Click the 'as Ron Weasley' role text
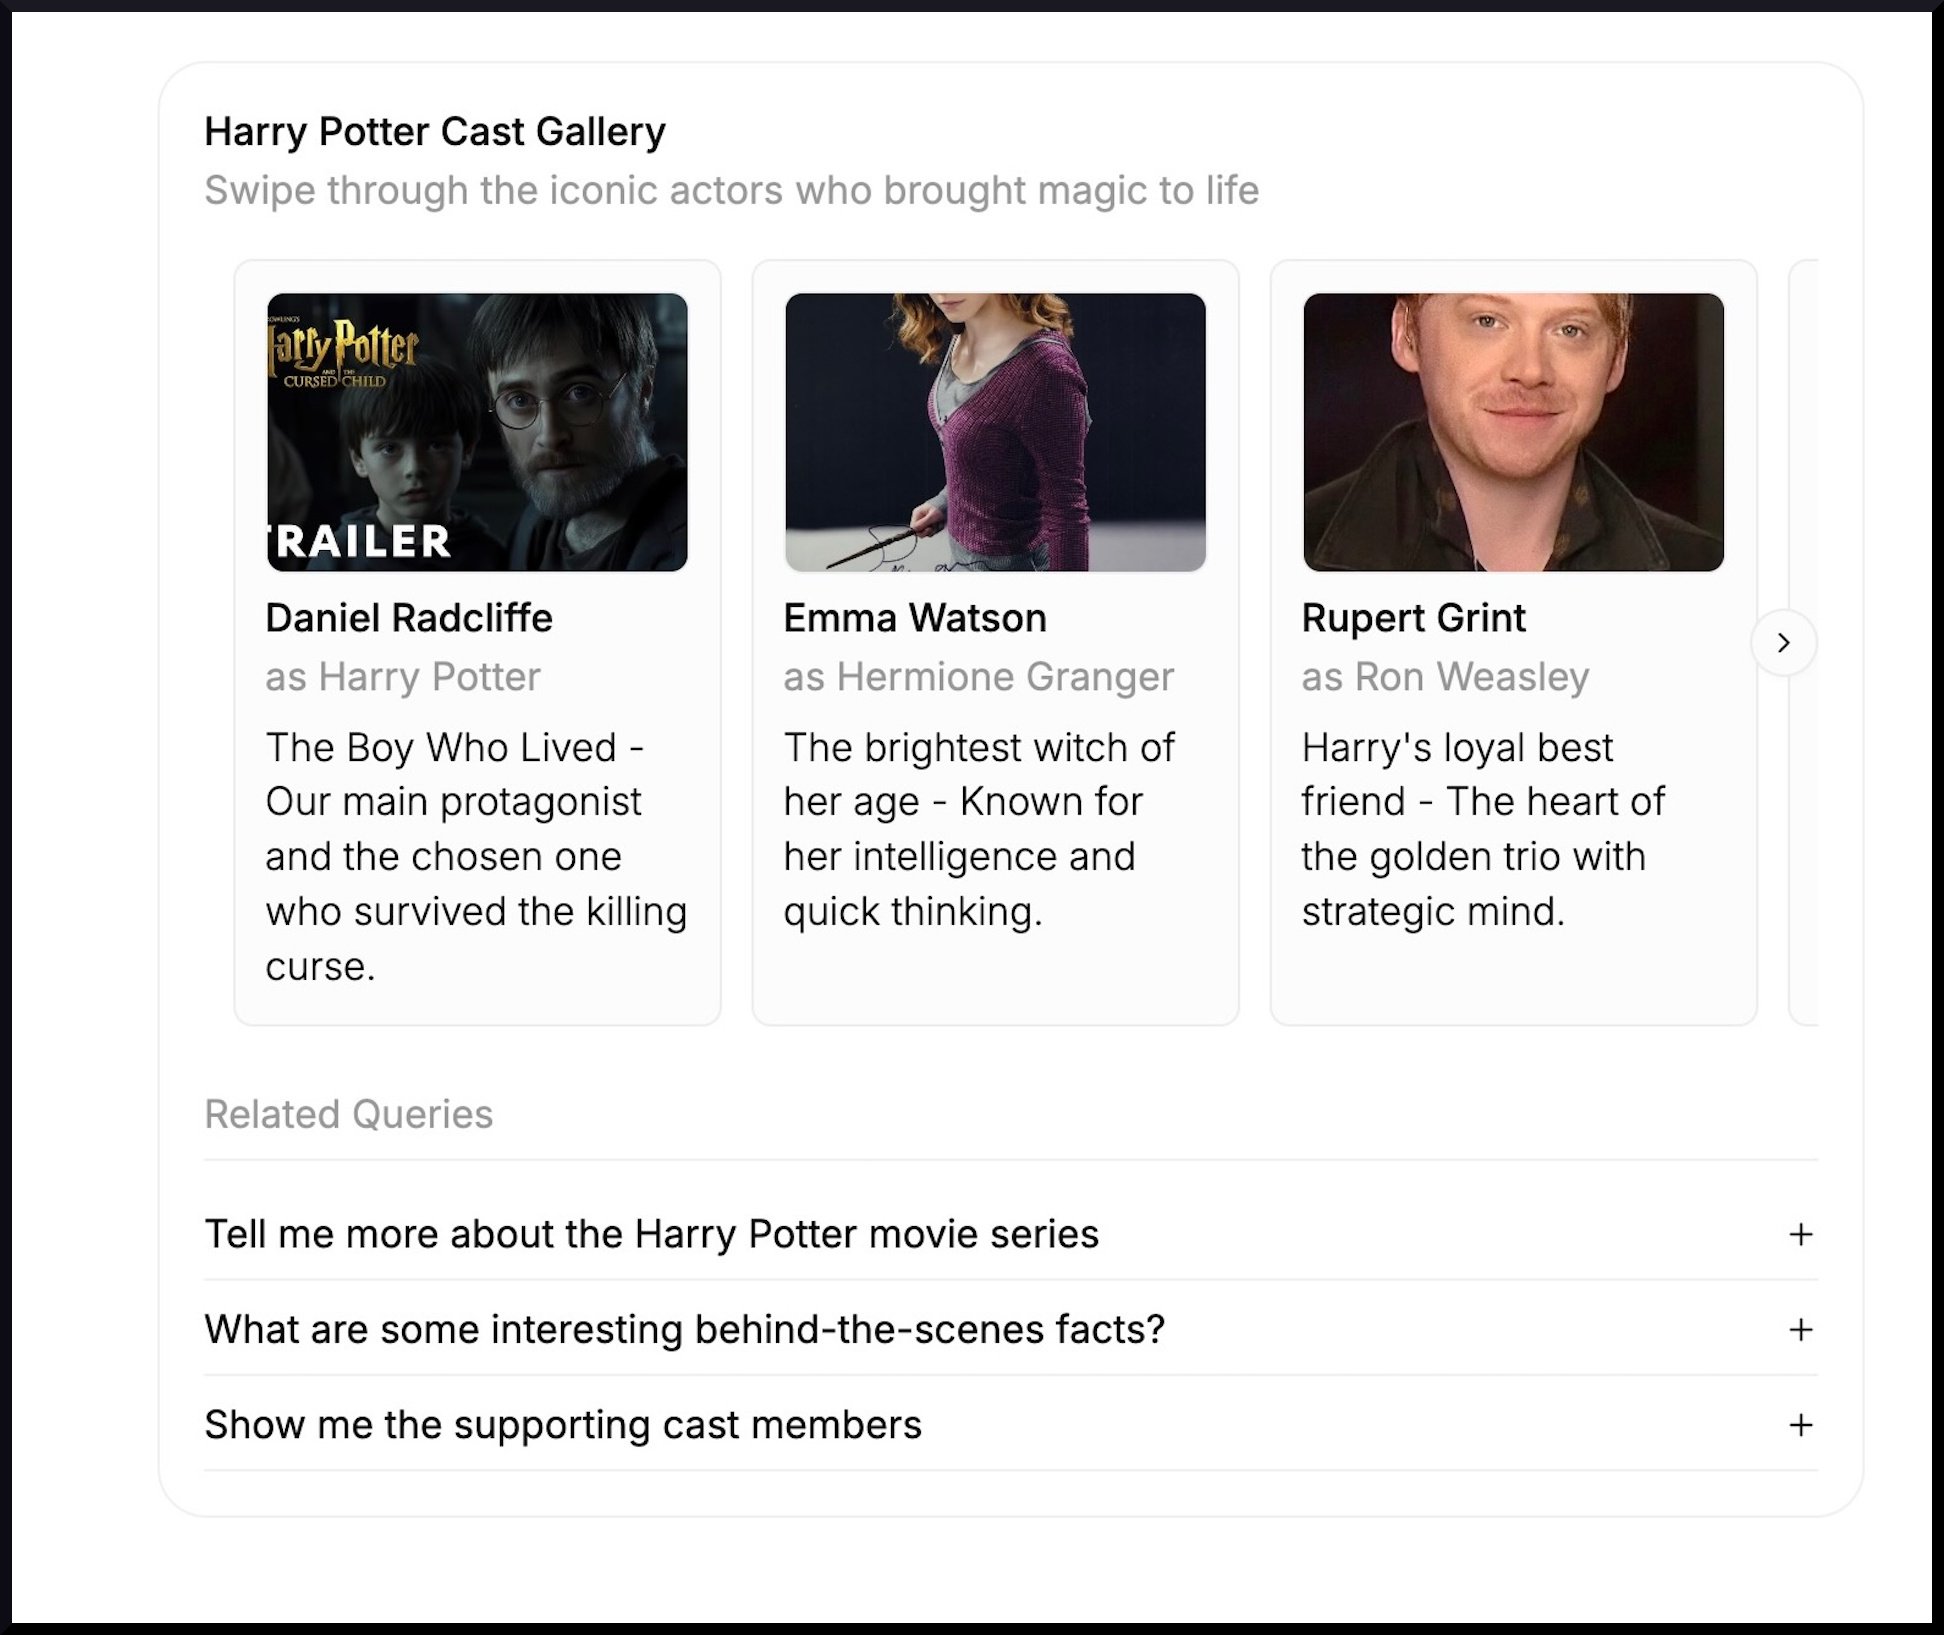Screen dimensions: 1944x1635 pos(1445,677)
